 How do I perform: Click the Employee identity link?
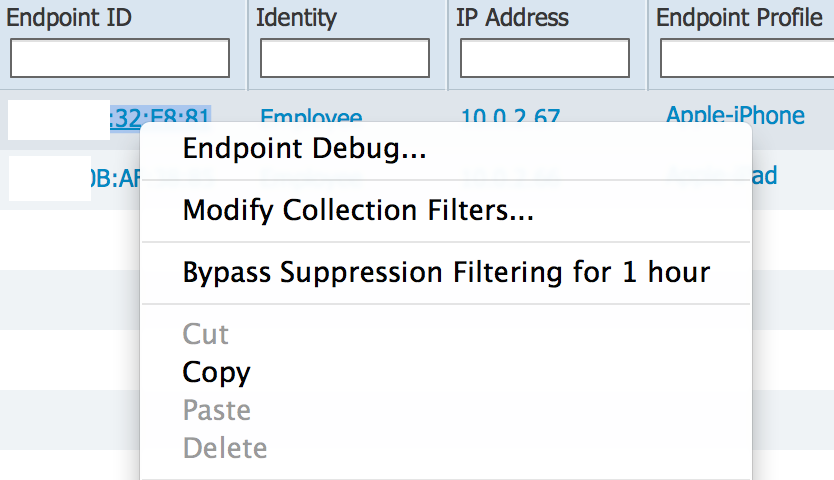(x=310, y=117)
